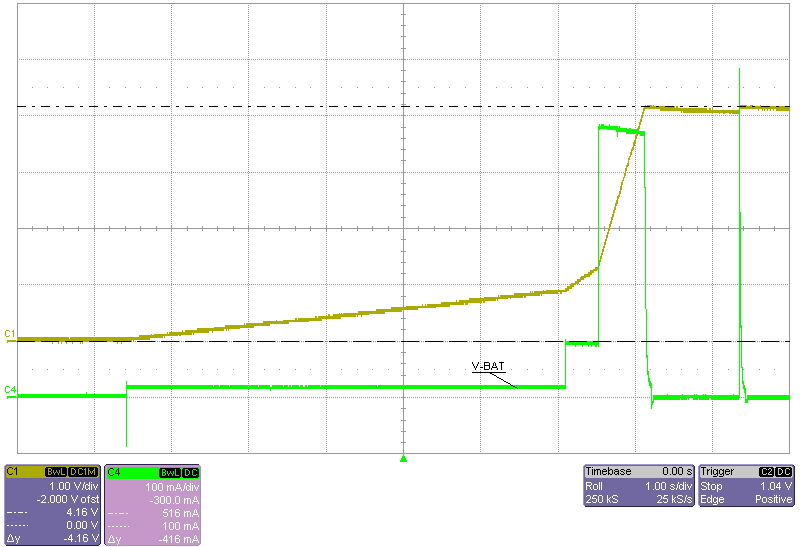Select the V-BAT waveform annotation label
This screenshot has width=800, height=547.
(x=488, y=366)
